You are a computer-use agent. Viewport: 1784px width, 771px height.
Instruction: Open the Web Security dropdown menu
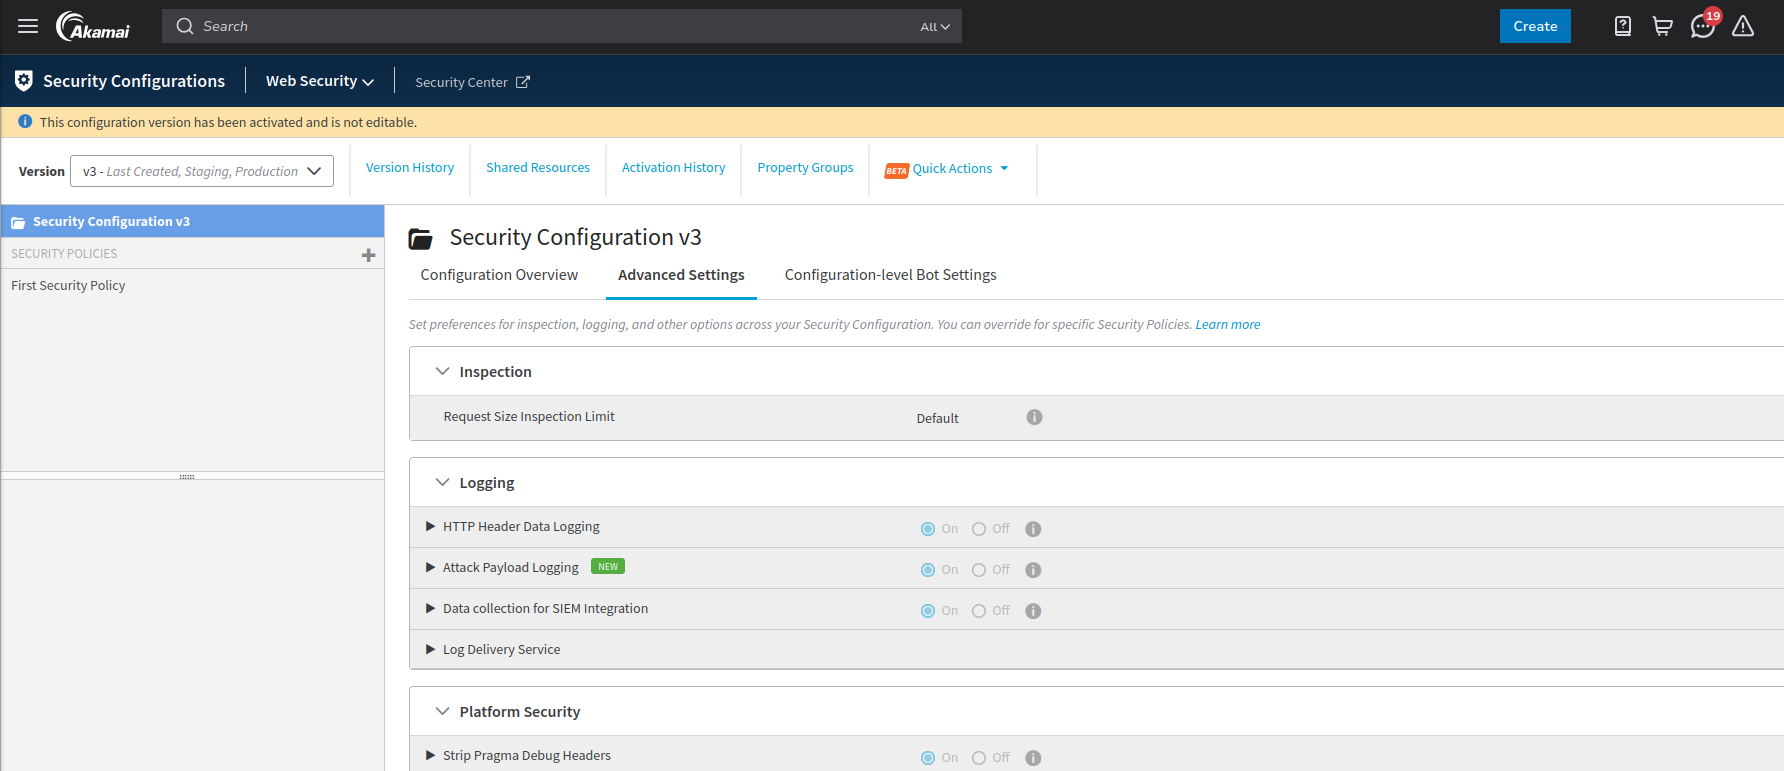pos(320,81)
